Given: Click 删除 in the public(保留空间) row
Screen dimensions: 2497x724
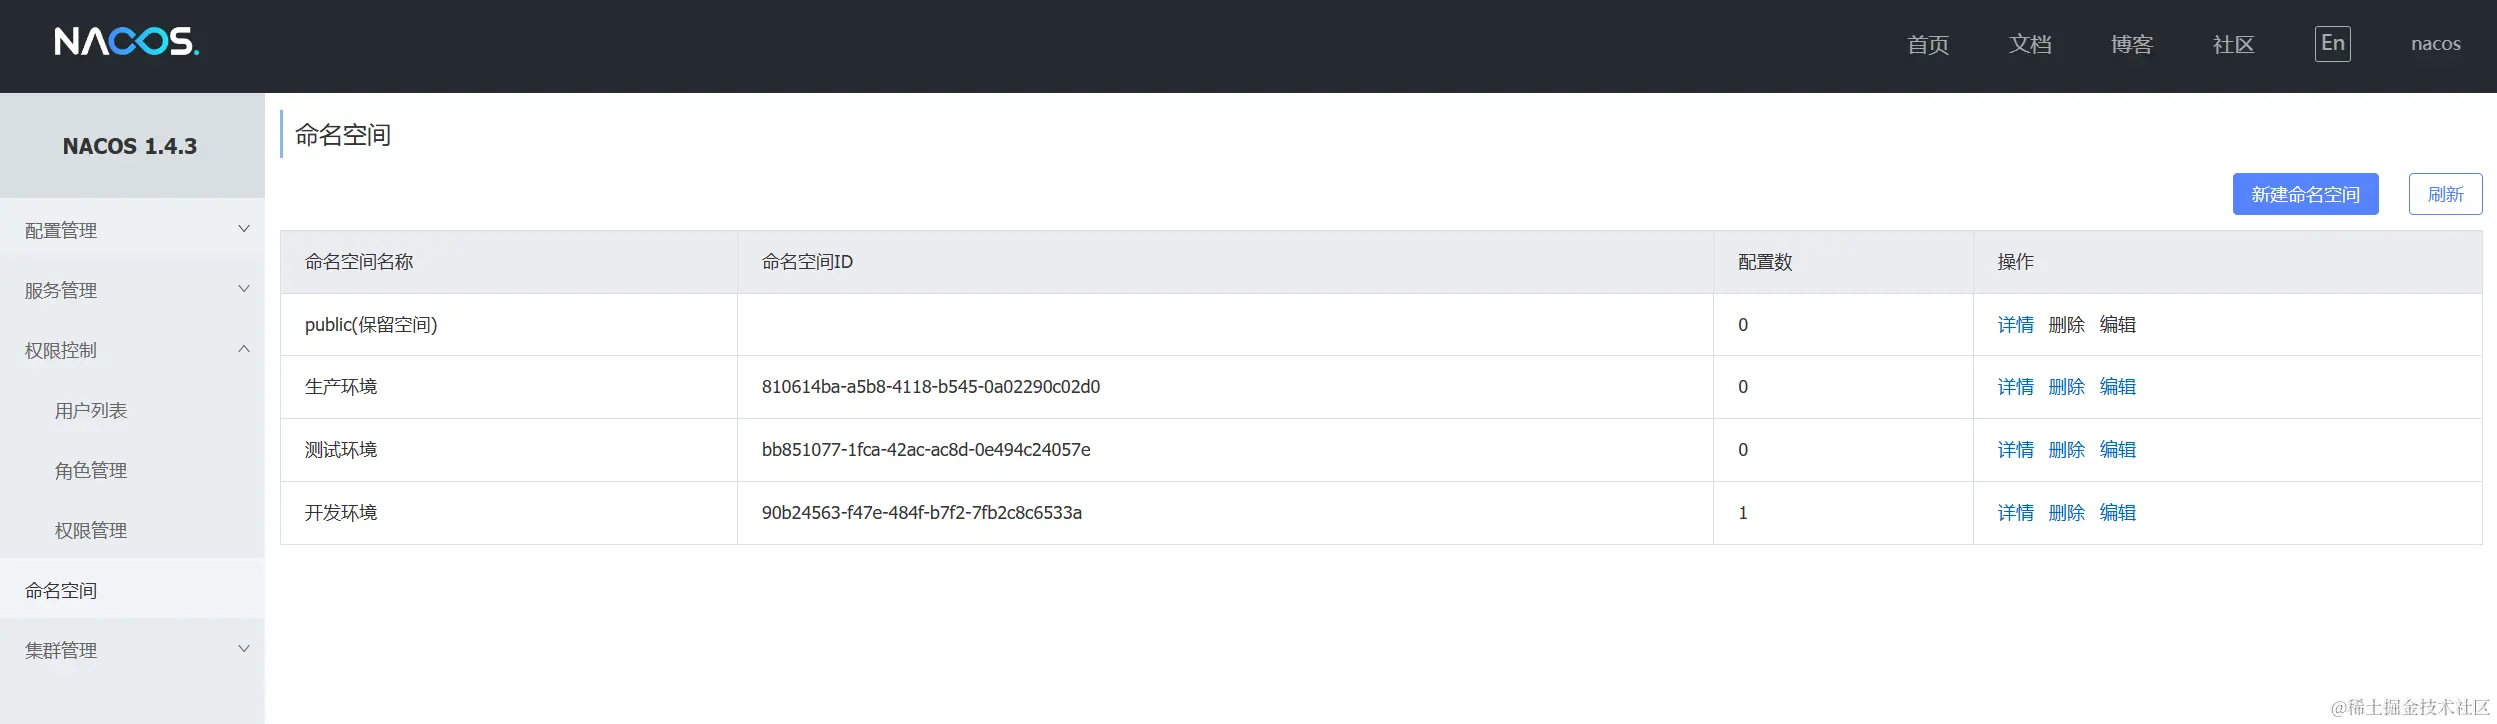Looking at the screenshot, I should pos(2066,325).
